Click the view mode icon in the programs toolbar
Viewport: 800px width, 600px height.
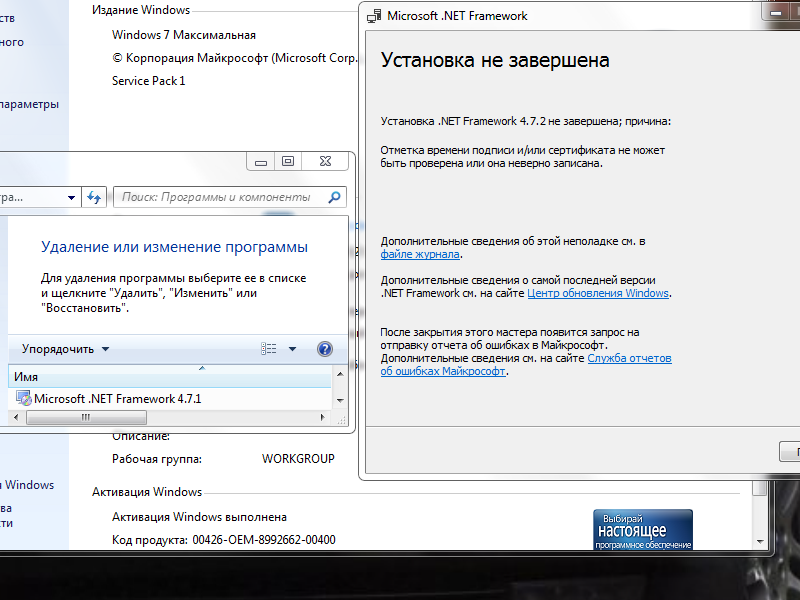coord(269,349)
